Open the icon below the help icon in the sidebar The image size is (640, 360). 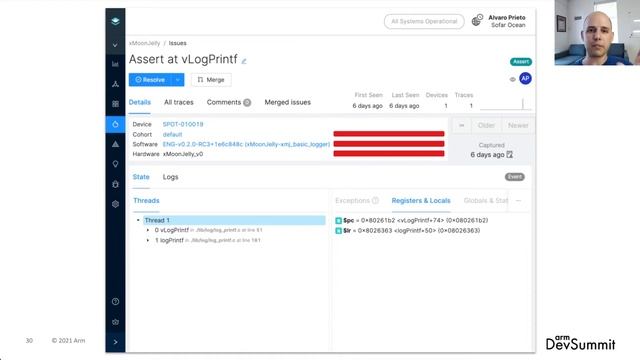(115, 322)
